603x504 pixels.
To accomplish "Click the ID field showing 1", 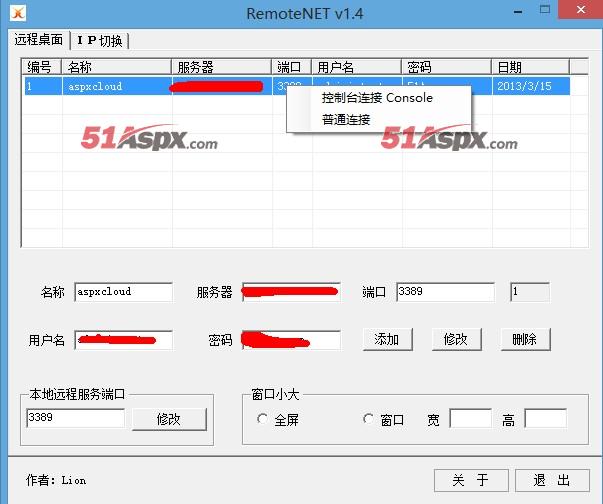I will click(530, 292).
